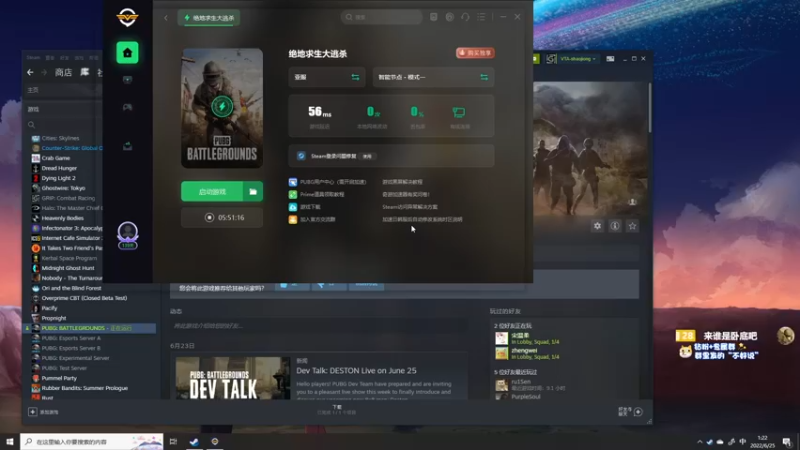Screen dimensions: 800x450
Task: Click the green 启动游戏 launch button
Action: [x=212, y=191]
